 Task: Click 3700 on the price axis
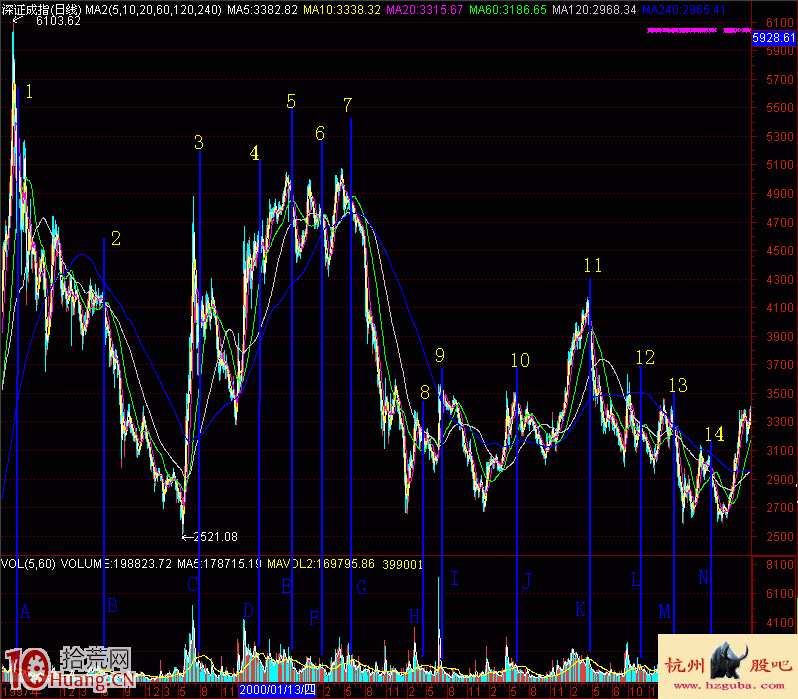(x=780, y=365)
